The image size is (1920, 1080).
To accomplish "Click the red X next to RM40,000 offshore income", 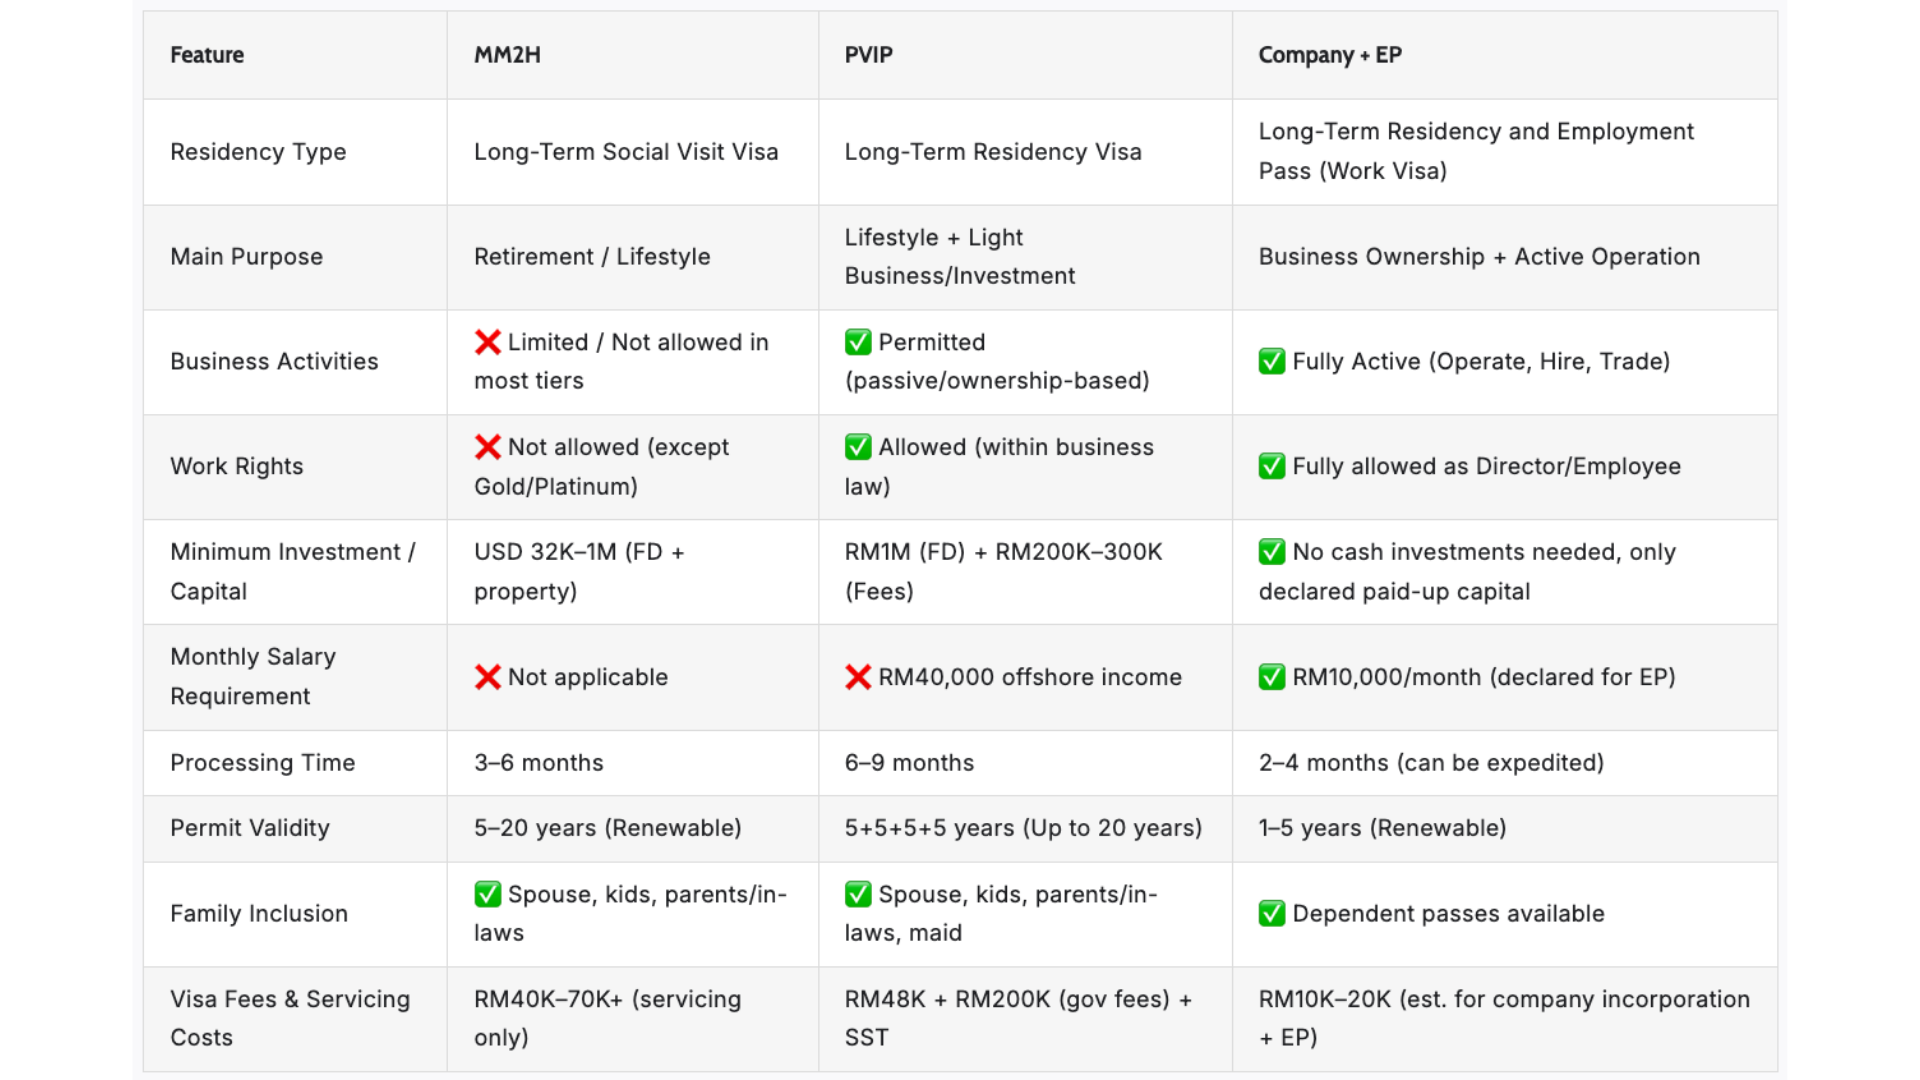I will point(858,677).
